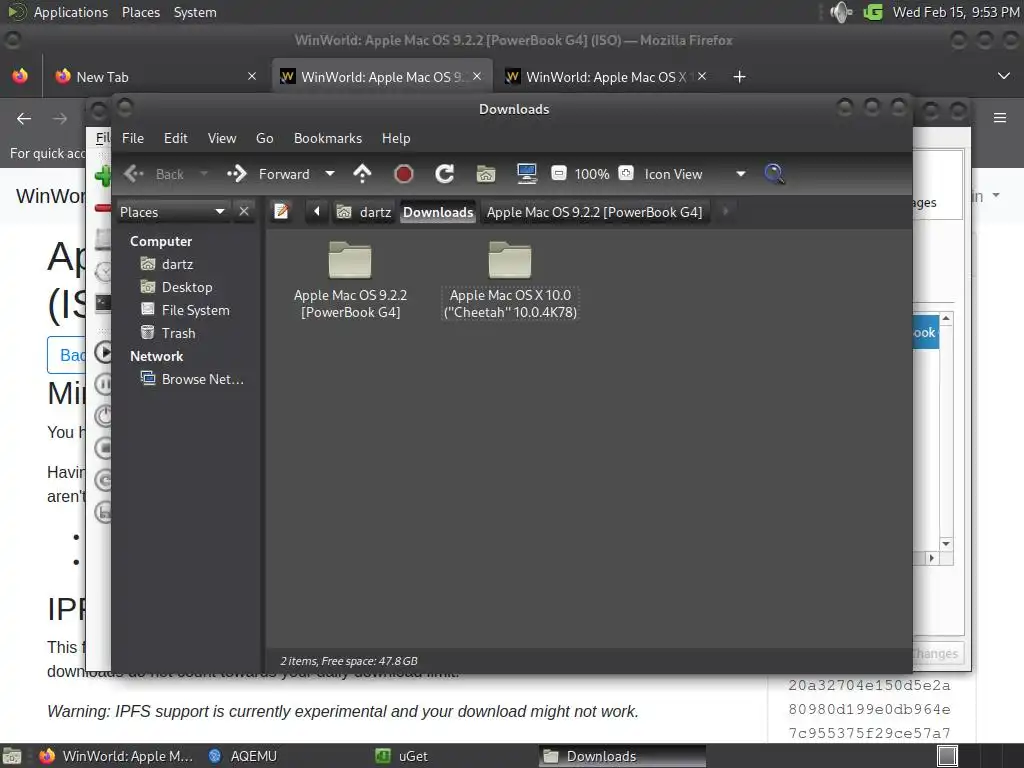Image resolution: width=1024 pixels, height=768 pixels.
Task: Close the WinWorld Mac OS X tab
Action: [701, 76]
